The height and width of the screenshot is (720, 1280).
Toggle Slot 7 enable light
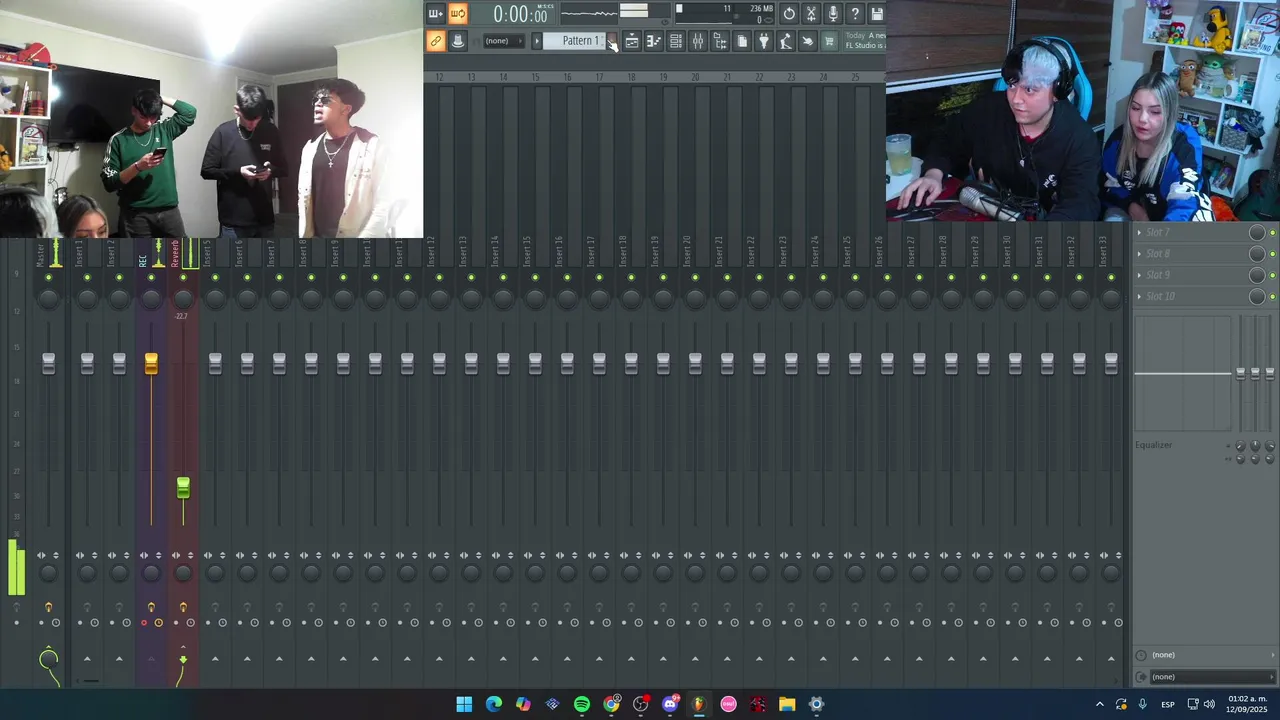(1272, 233)
